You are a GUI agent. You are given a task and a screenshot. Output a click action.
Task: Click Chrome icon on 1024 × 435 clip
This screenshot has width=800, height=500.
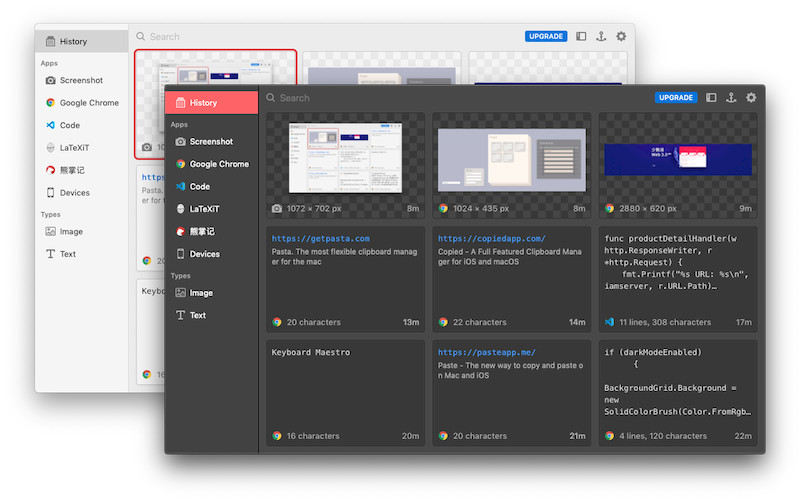pos(443,208)
